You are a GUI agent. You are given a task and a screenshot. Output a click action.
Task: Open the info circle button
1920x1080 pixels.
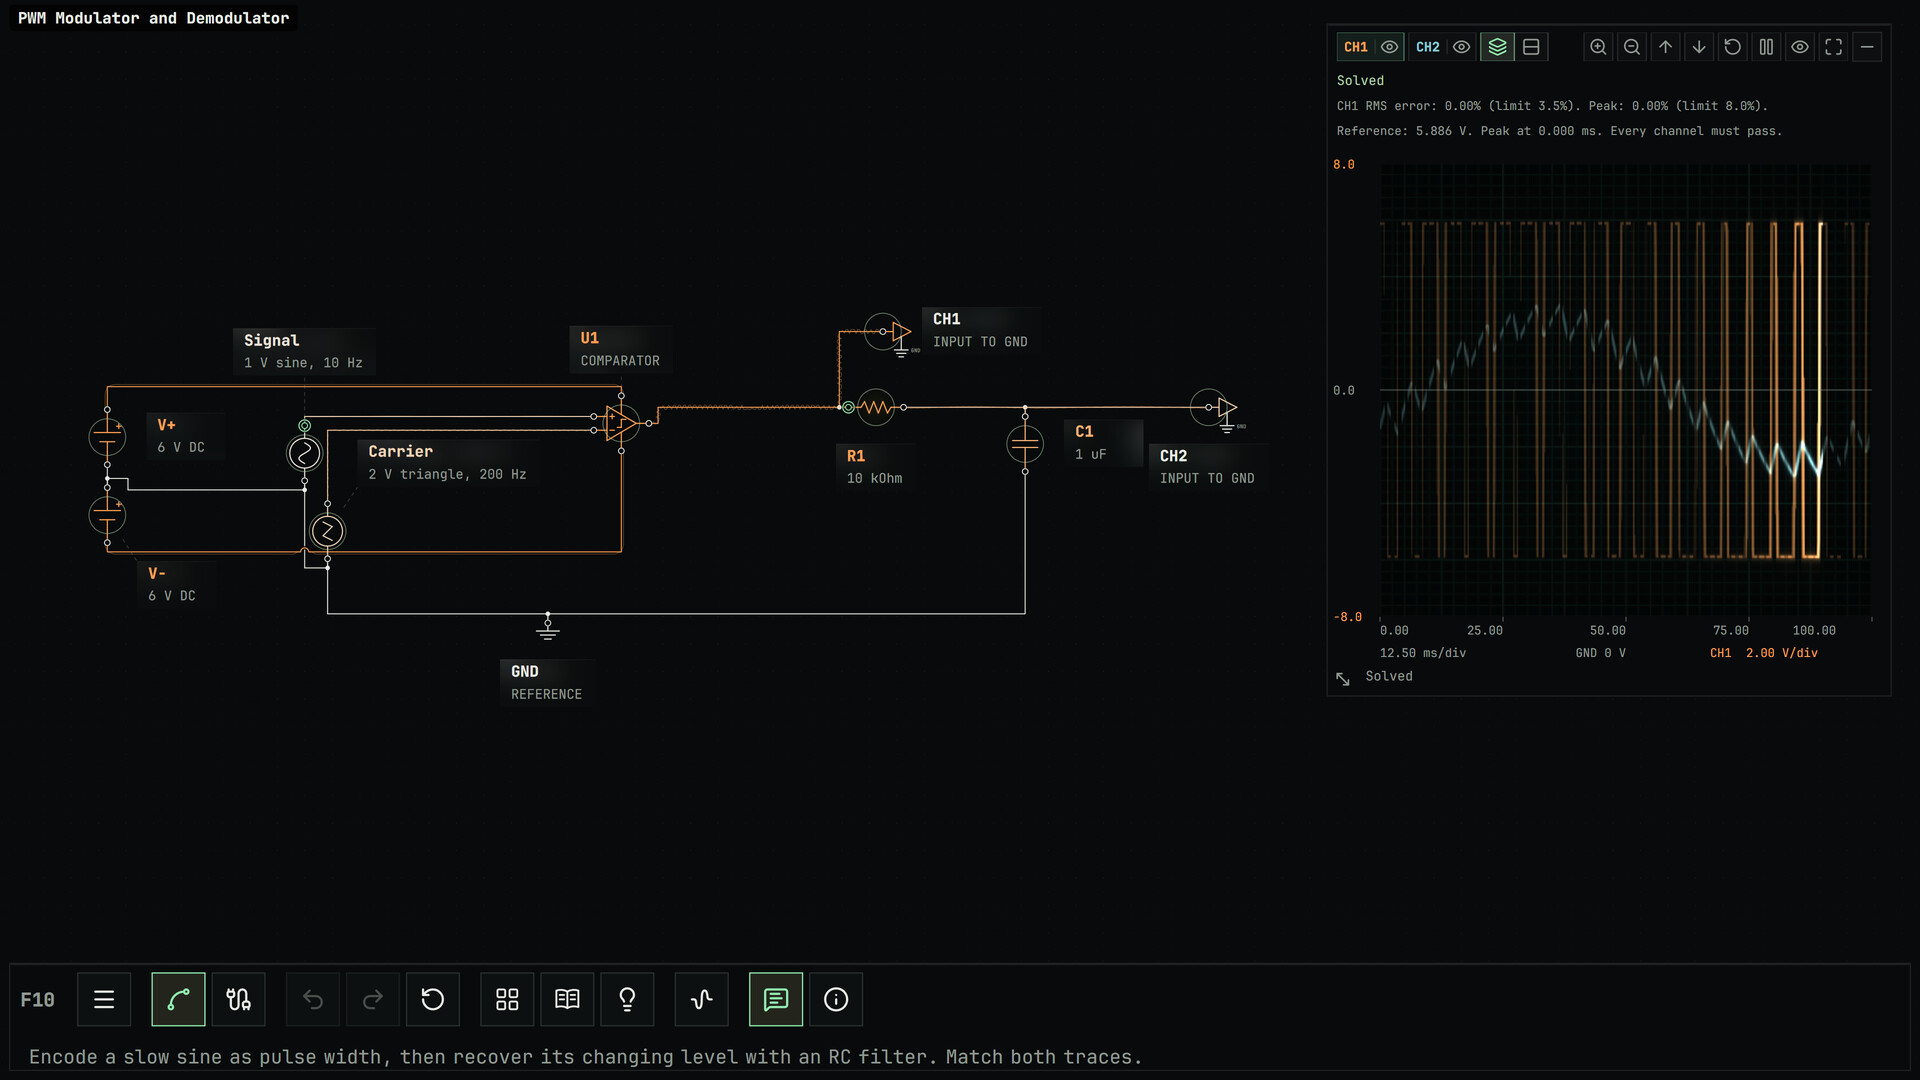click(x=836, y=999)
